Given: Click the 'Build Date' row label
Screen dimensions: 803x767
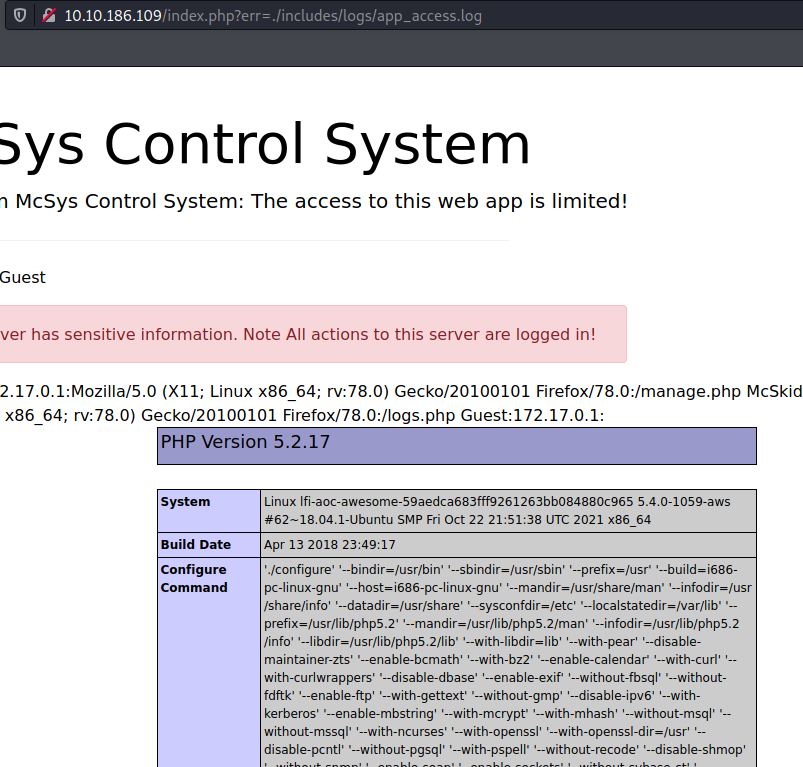Looking at the screenshot, I should coord(209,545).
